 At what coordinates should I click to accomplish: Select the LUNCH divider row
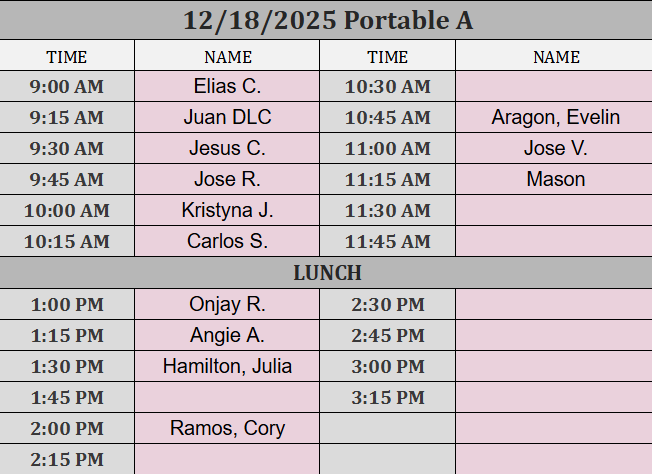(326, 273)
